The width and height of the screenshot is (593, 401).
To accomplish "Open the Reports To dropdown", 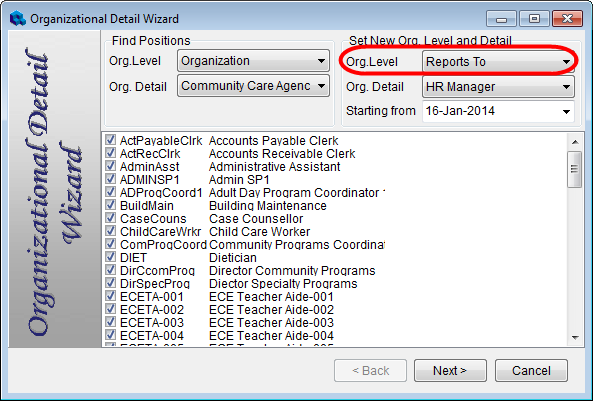I will click(x=498, y=62).
